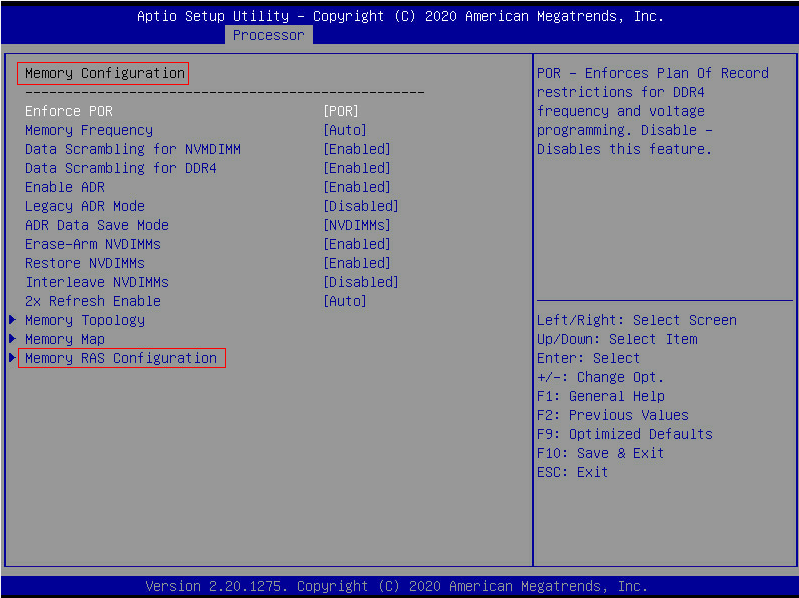Change the Interleave NVDIMMs [Disabled] value
Viewport: 799px width, 598px height.
[360, 282]
